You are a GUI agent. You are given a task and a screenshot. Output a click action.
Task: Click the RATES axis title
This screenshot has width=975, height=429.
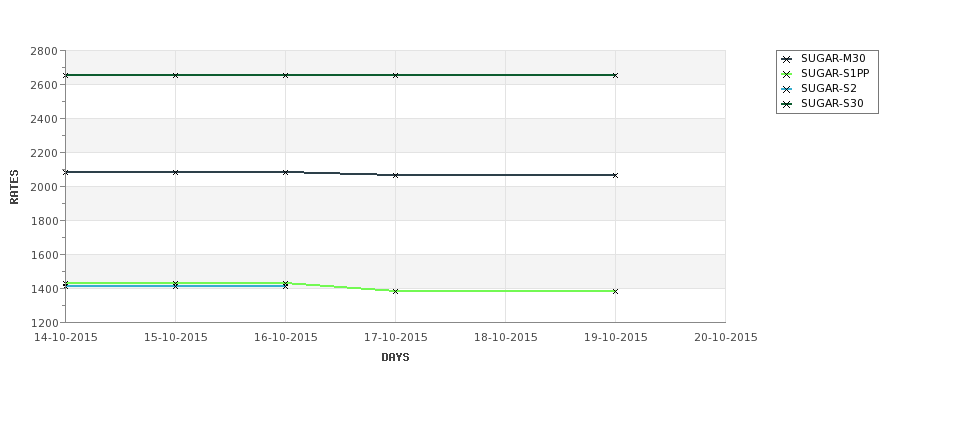click(14, 187)
